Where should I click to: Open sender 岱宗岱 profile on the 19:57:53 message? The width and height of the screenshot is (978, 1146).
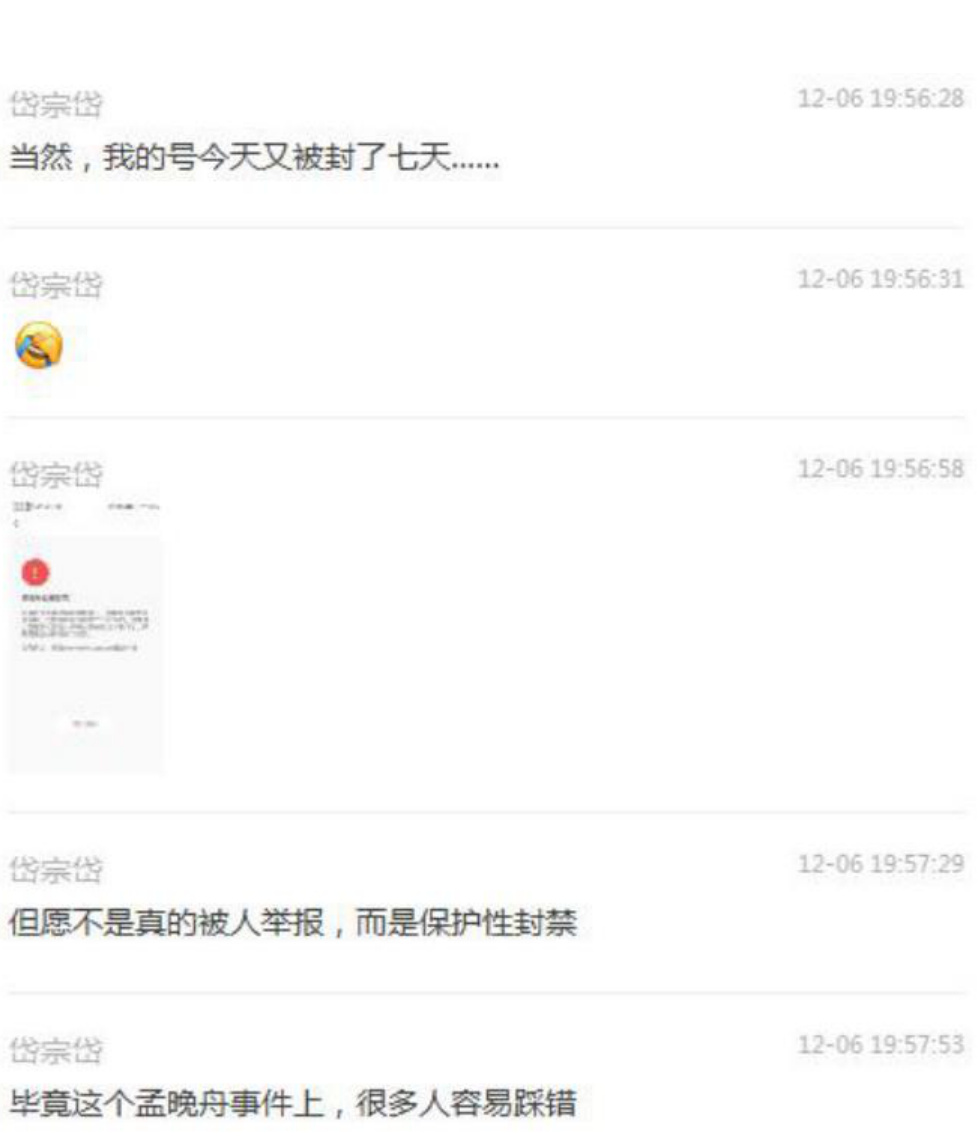[56, 1050]
